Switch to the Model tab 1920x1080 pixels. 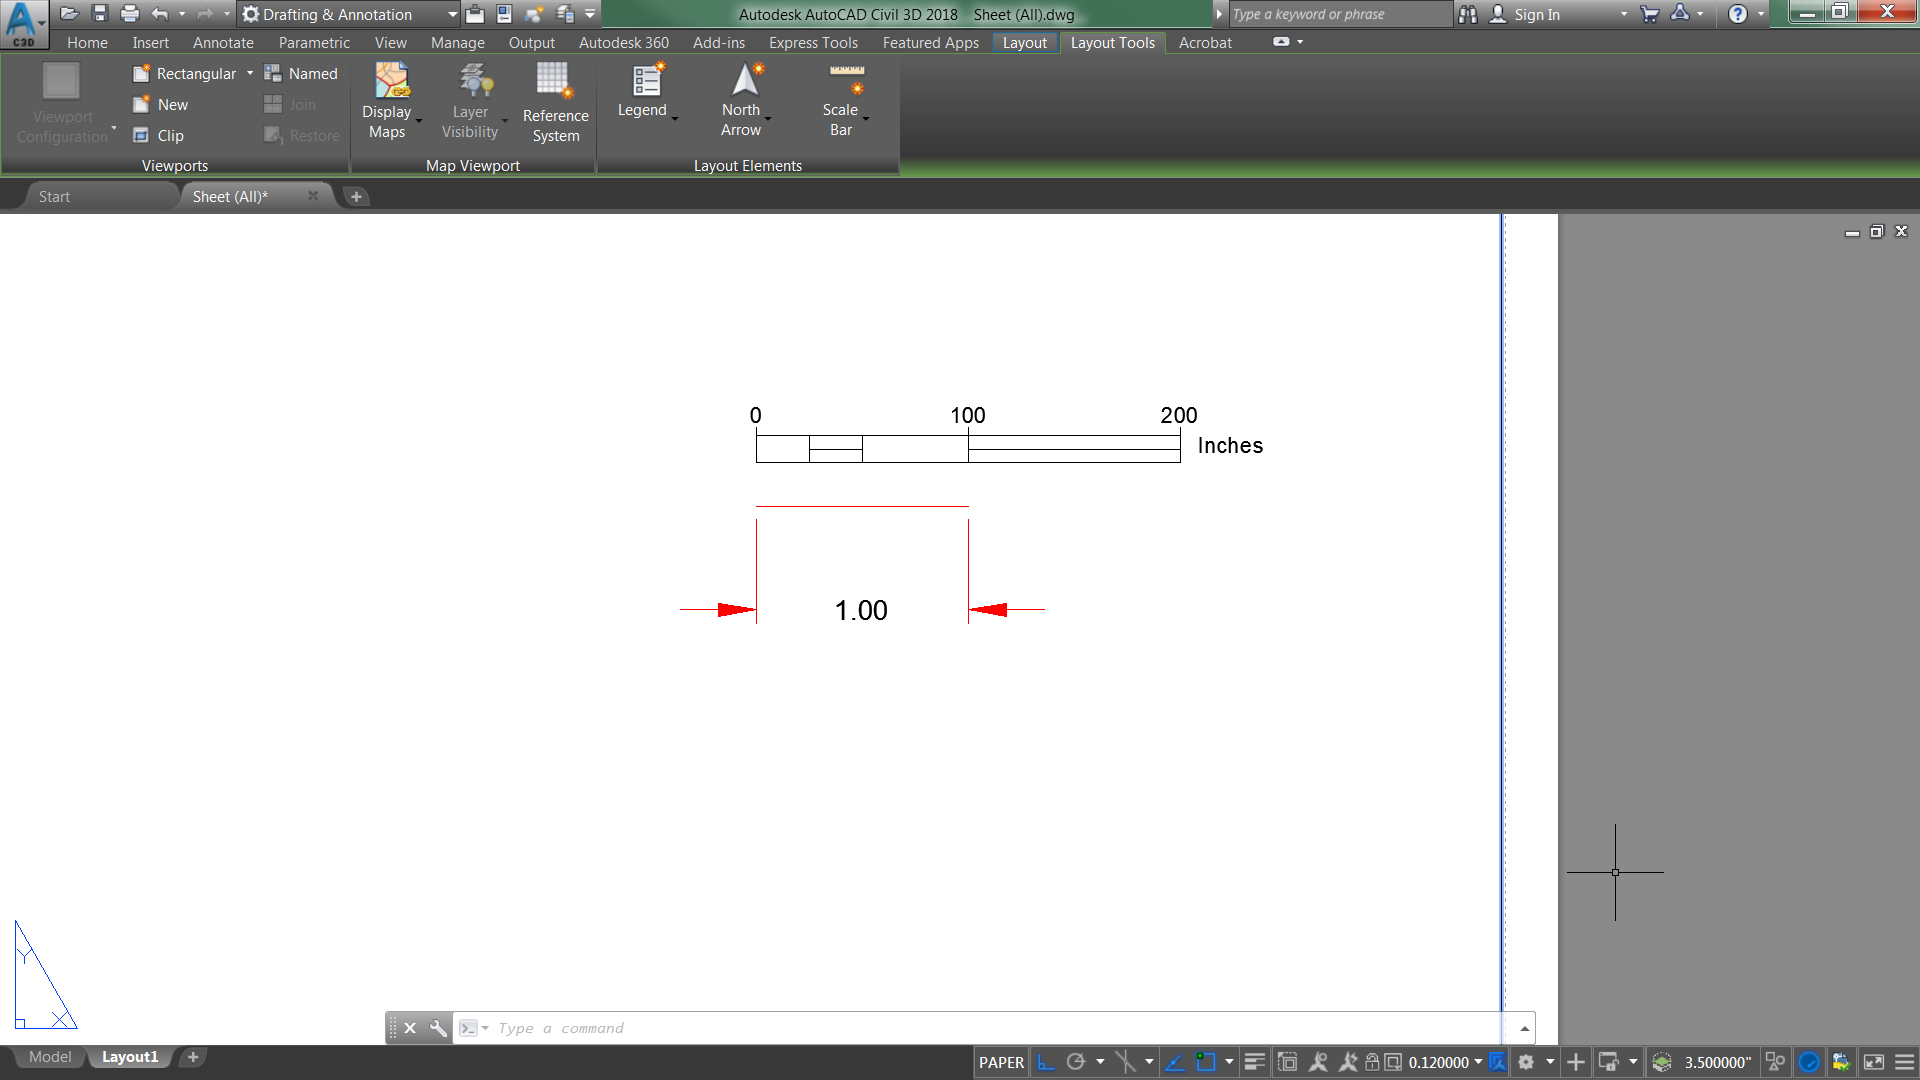pyautogui.click(x=50, y=1057)
